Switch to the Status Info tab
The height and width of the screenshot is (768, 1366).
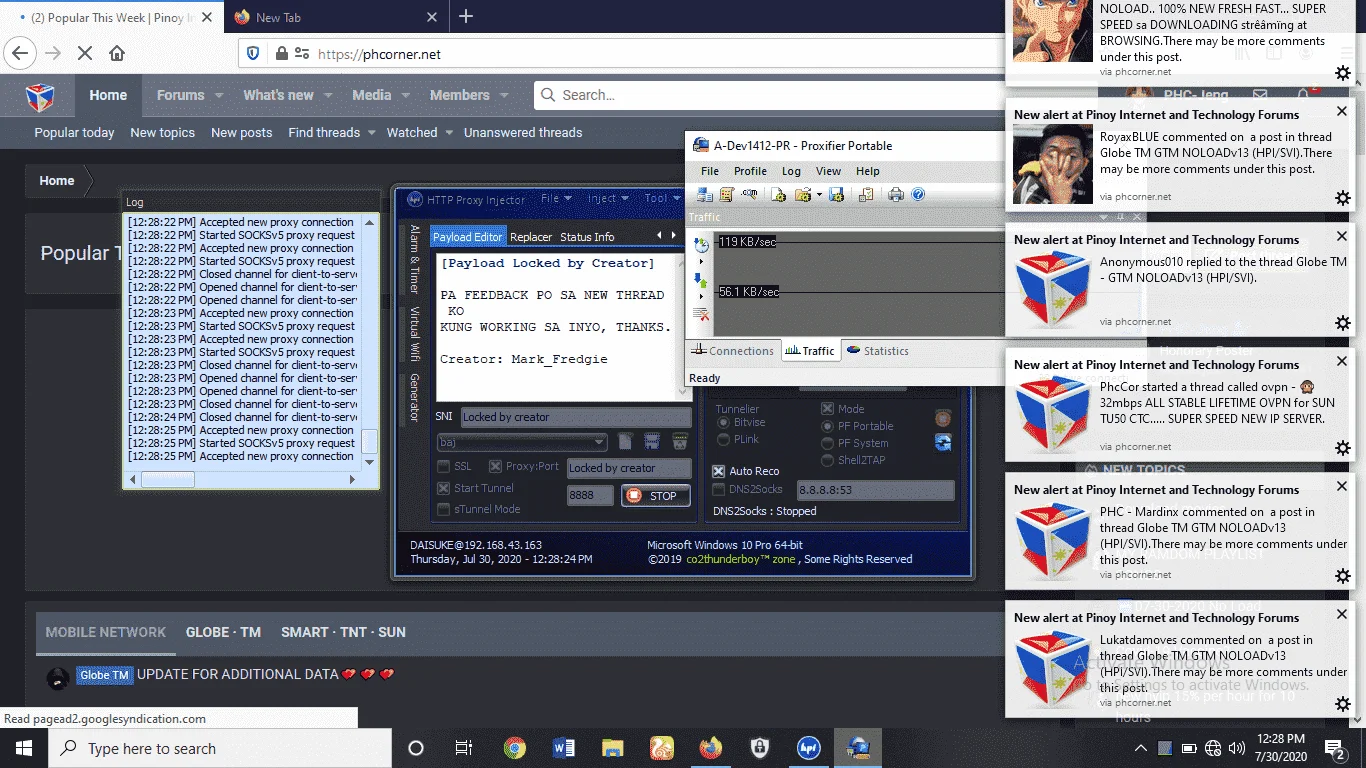587,237
